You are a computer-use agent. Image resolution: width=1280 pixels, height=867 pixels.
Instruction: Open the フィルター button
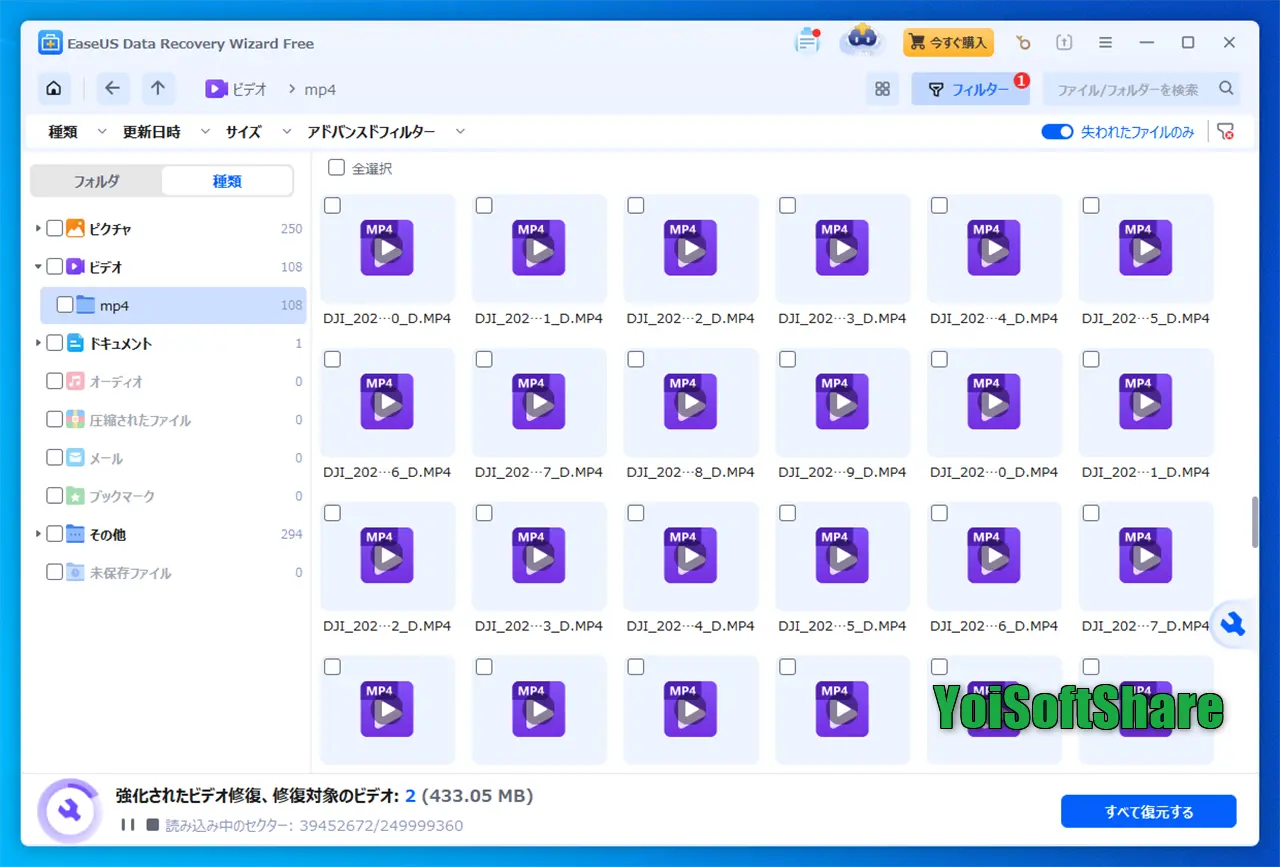tap(970, 89)
